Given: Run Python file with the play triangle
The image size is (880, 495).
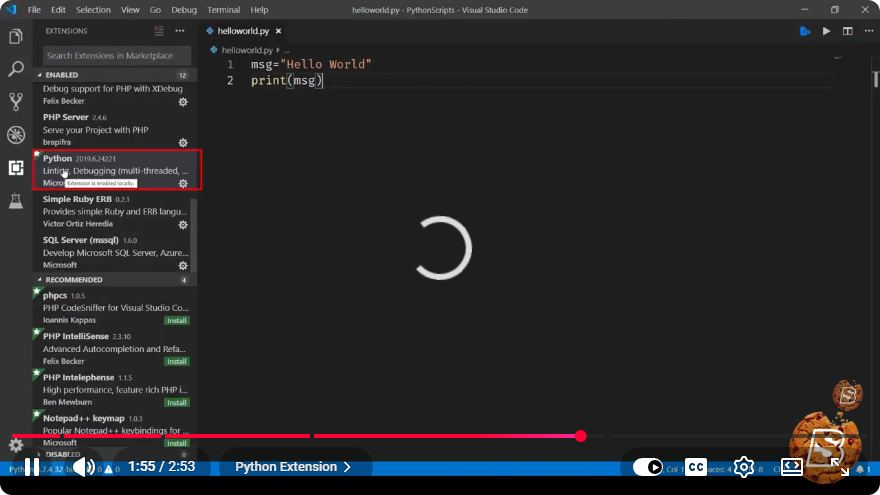Looking at the screenshot, I should (x=826, y=31).
